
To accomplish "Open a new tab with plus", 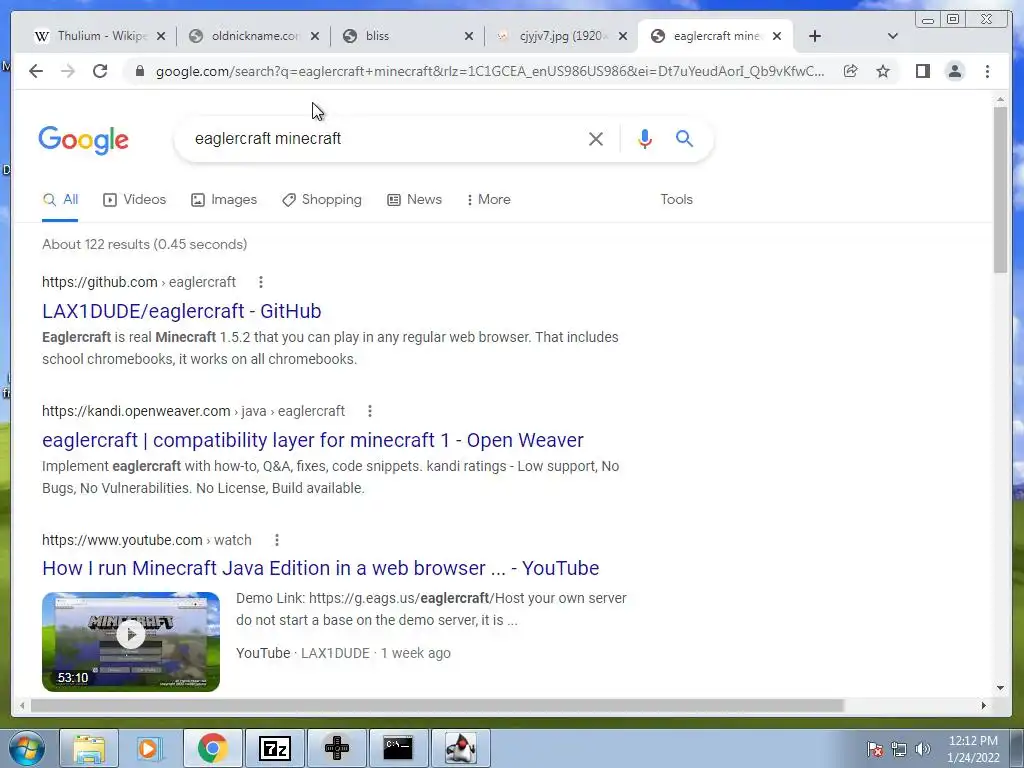I will tap(814, 36).
